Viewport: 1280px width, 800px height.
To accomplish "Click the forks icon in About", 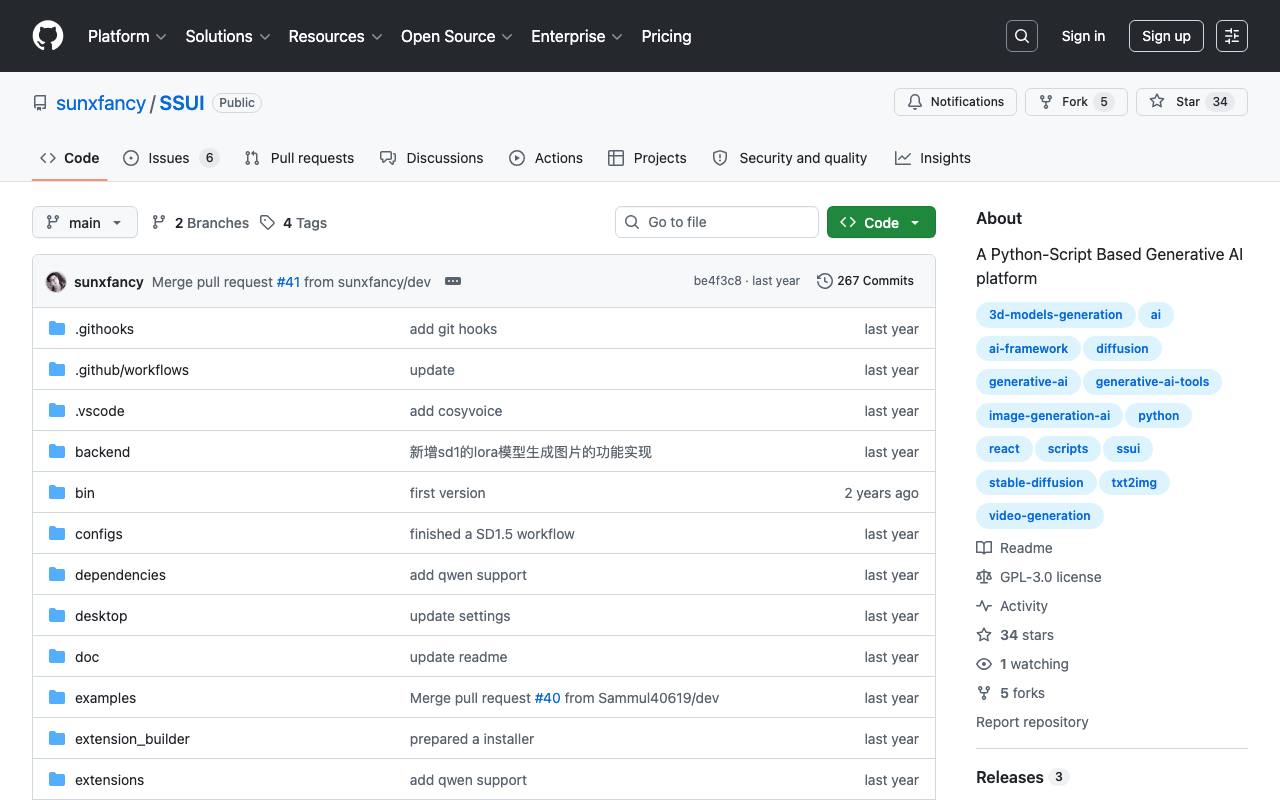I will click(x=984, y=693).
